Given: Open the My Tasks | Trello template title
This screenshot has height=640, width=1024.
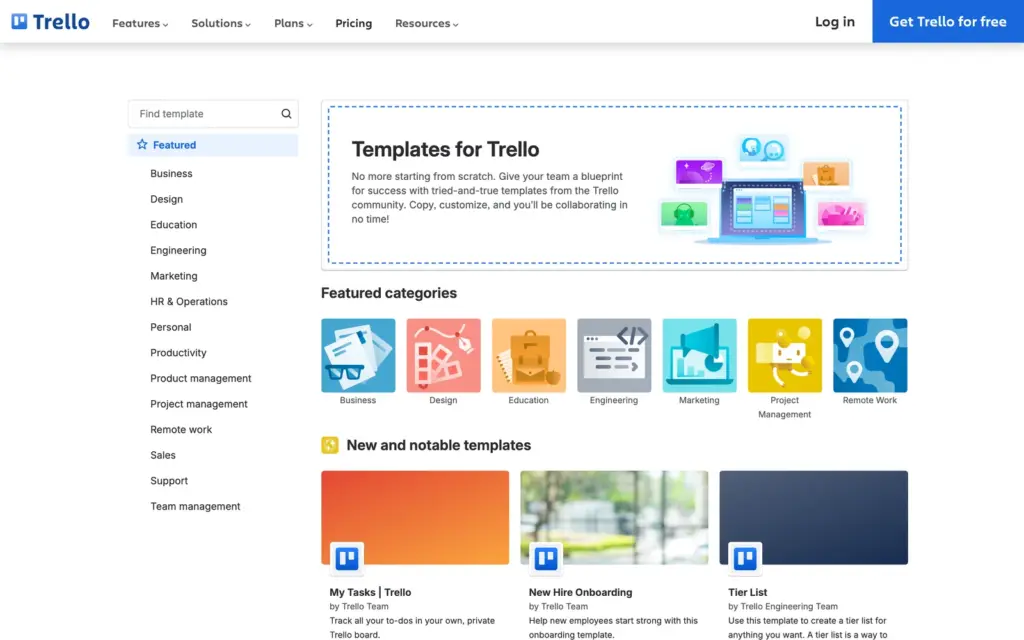Looking at the screenshot, I should tap(370, 592).
